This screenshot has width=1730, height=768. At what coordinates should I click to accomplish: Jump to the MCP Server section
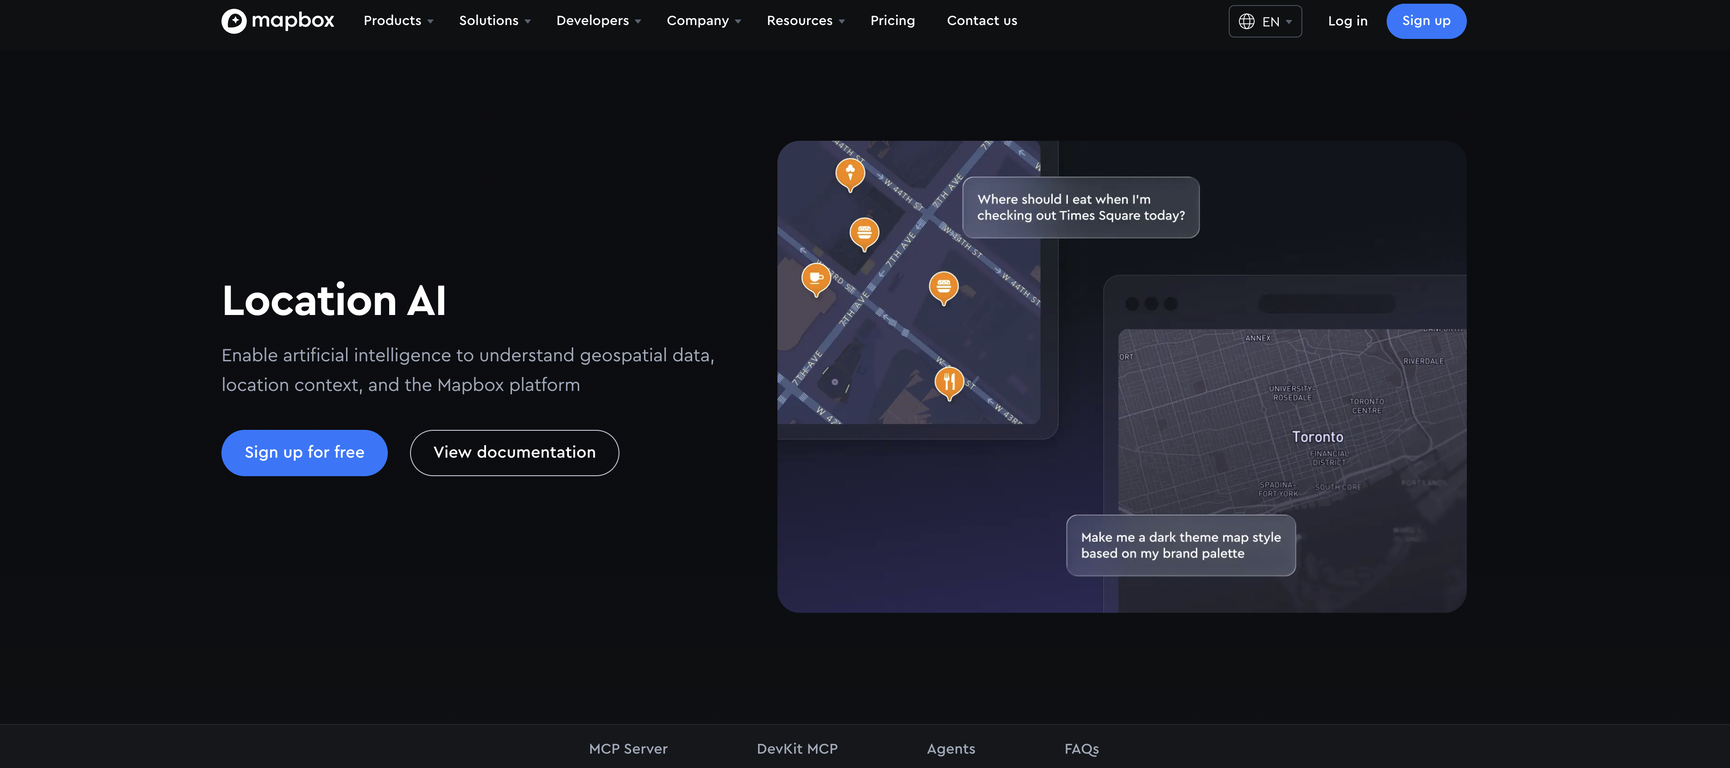click(628, 749)
